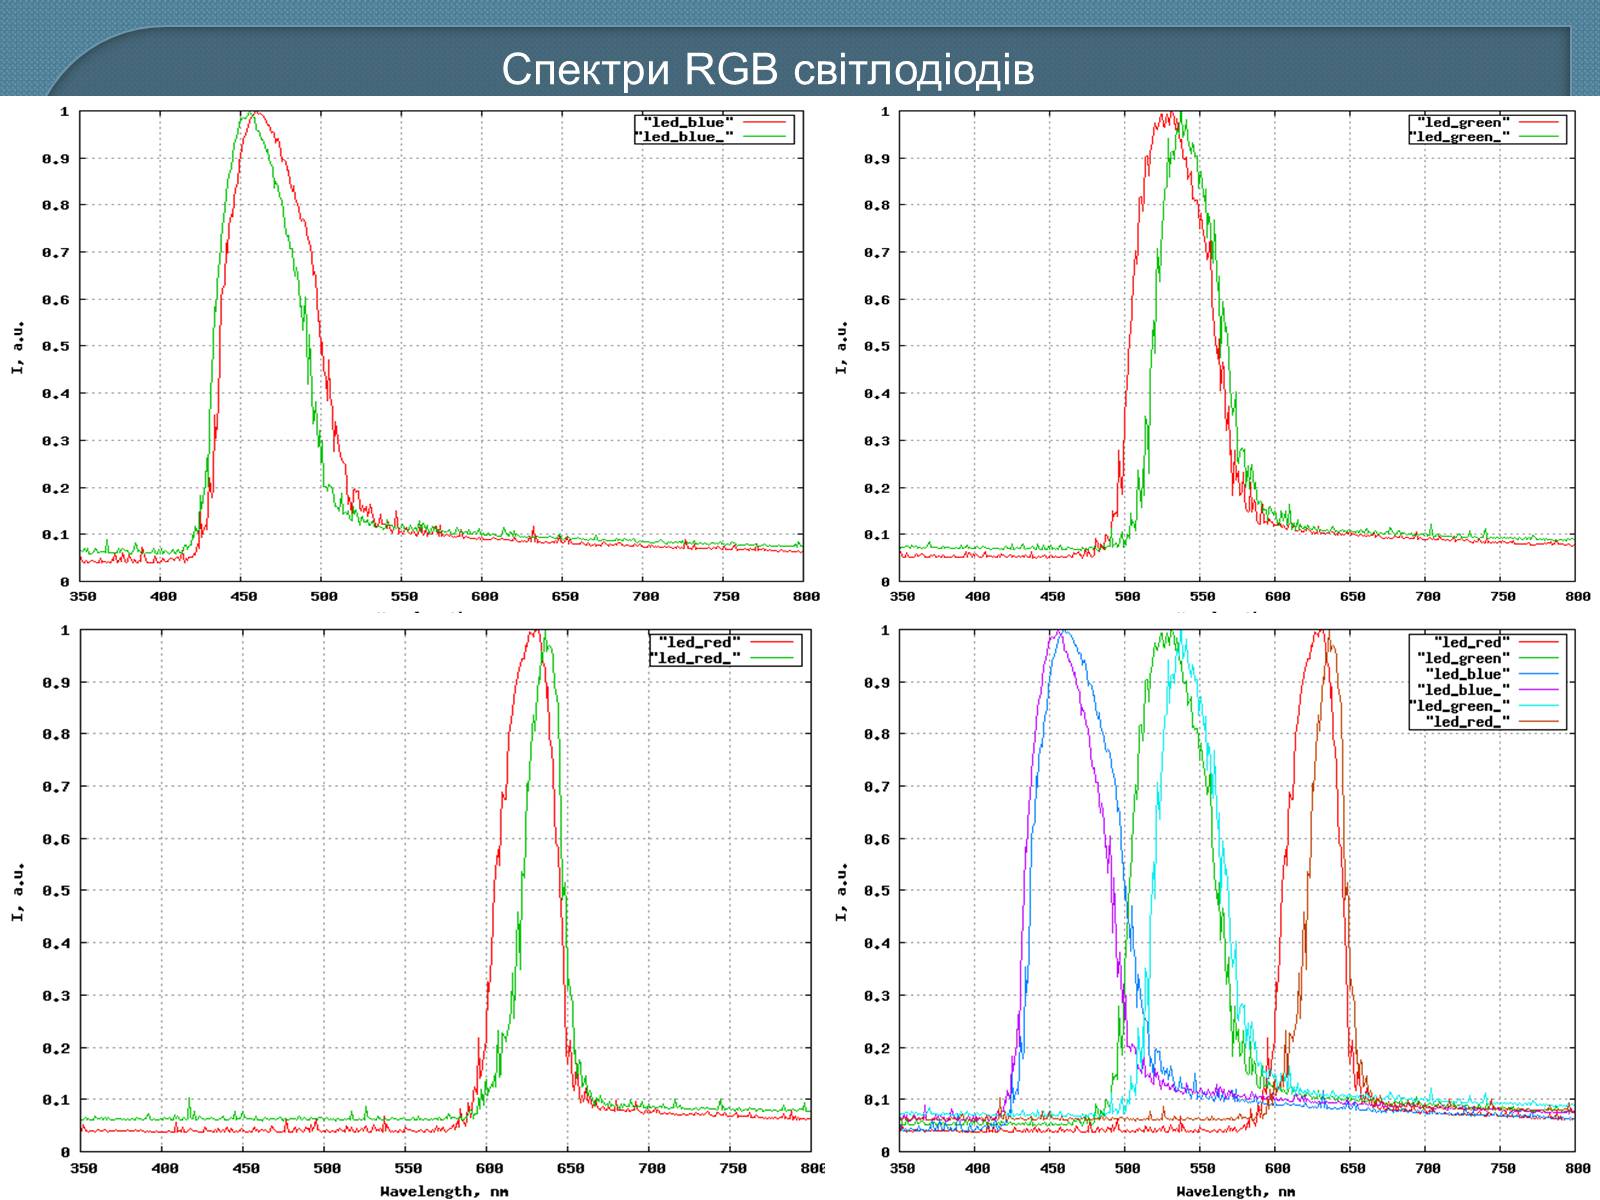Click "led_green" legend entry in green chart
1600x1200 pixels.
(x=1463, y=123)
